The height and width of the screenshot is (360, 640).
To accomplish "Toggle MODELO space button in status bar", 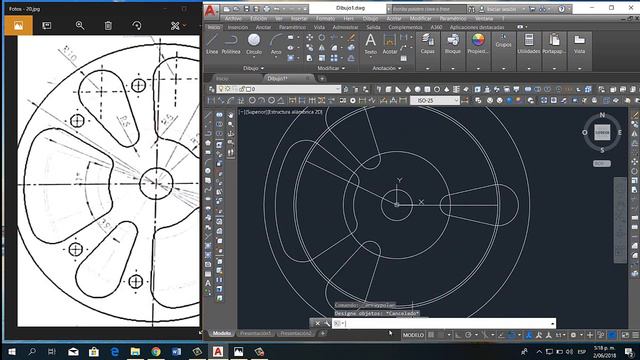I will [x=413, y=335].
